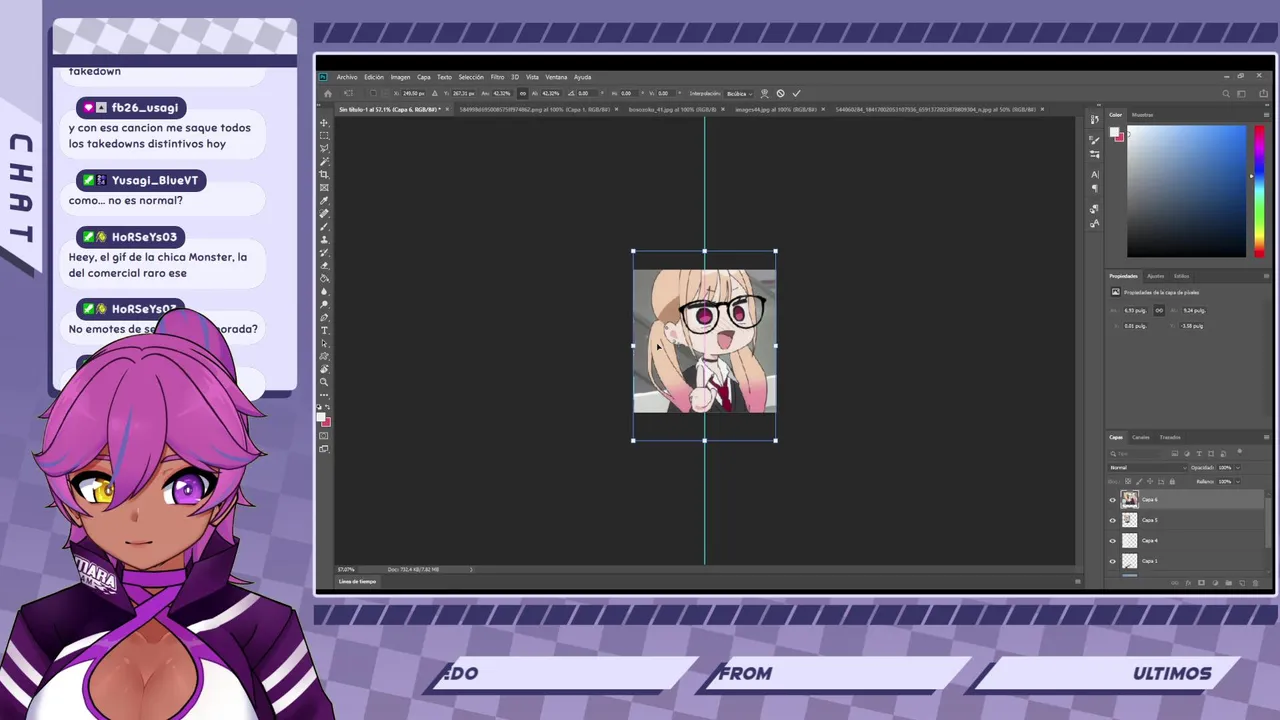Click the foreground color swatch in toolbar
Screen dimensions: 1280x720
pyautogui.click(x=321, y=416)
